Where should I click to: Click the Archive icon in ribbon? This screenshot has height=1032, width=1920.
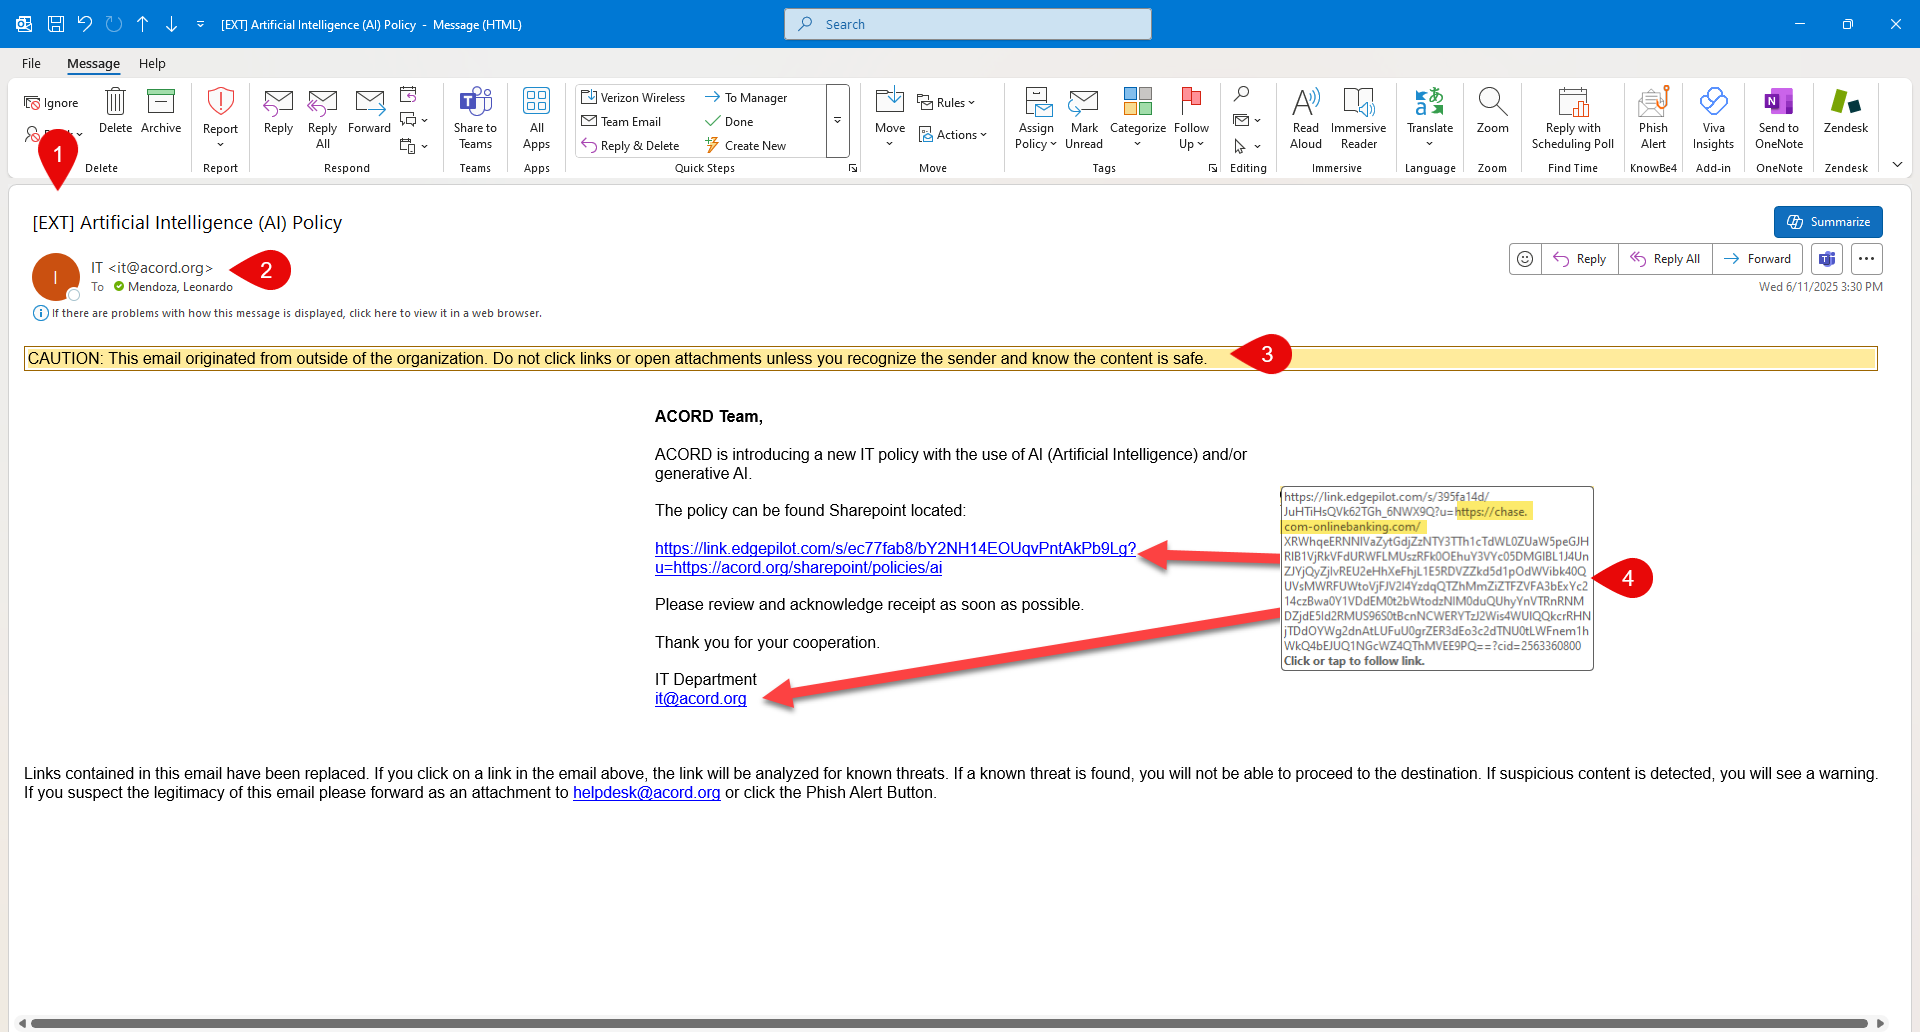coord(160,103)
